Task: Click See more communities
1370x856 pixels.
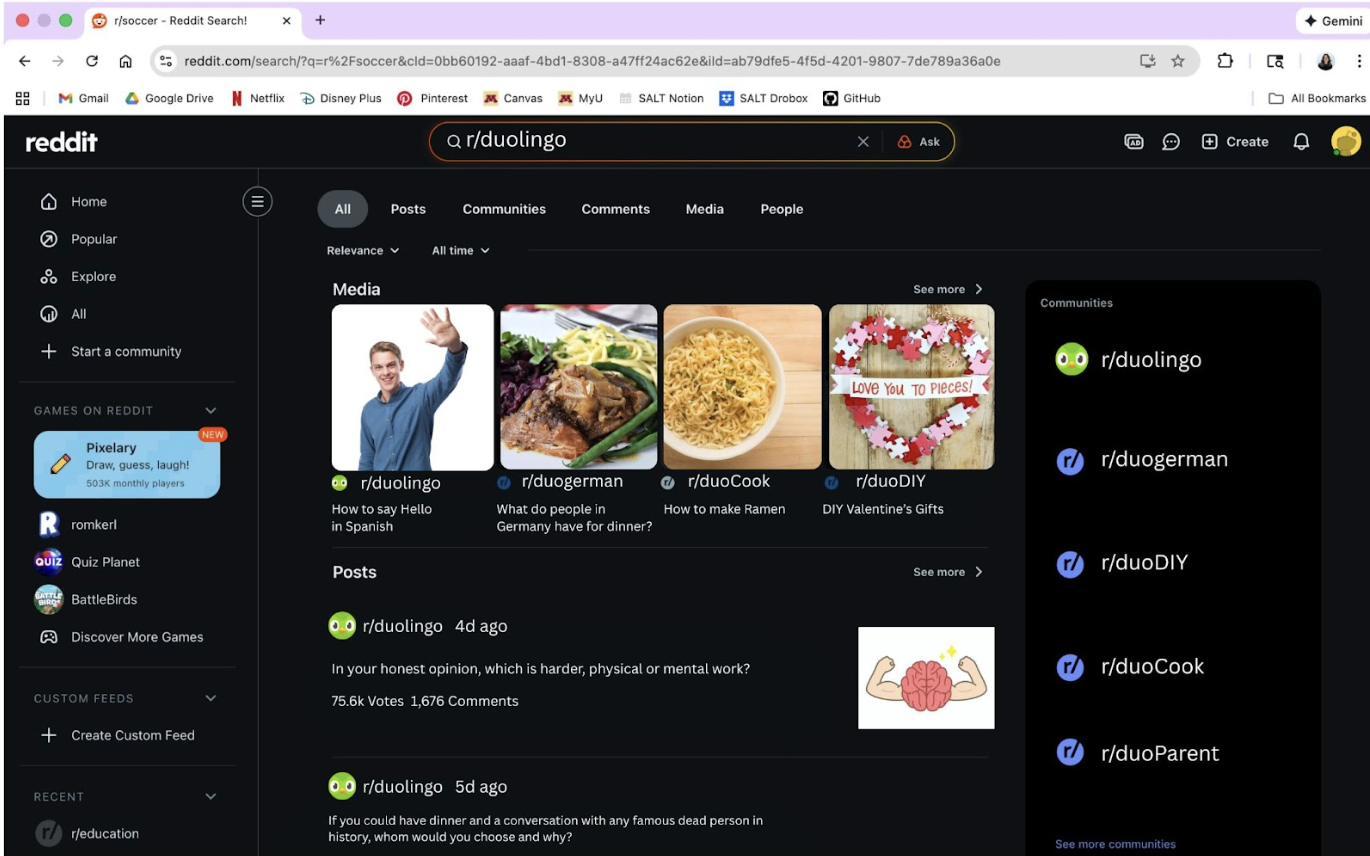Action: click(1115, 844)
